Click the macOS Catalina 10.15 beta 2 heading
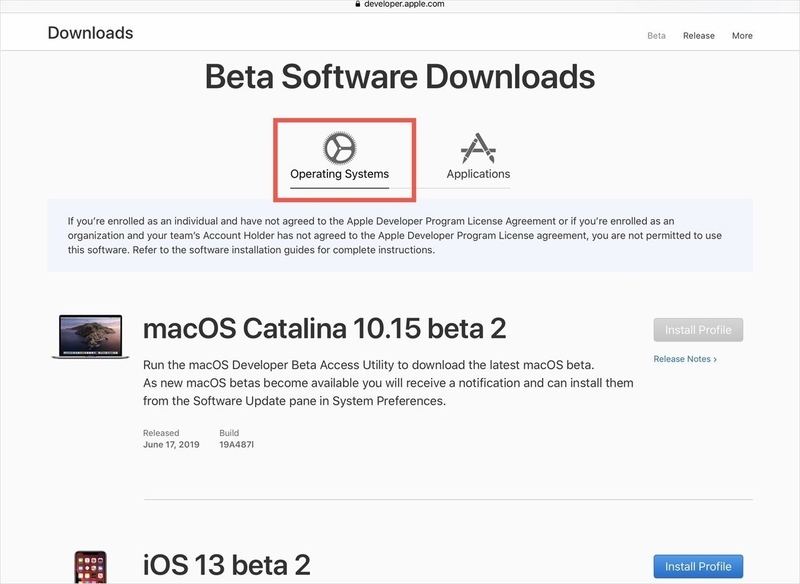Image resolution: width=800 pixels, height=584 pixels. pyautogui.click(x=324, y=328)
